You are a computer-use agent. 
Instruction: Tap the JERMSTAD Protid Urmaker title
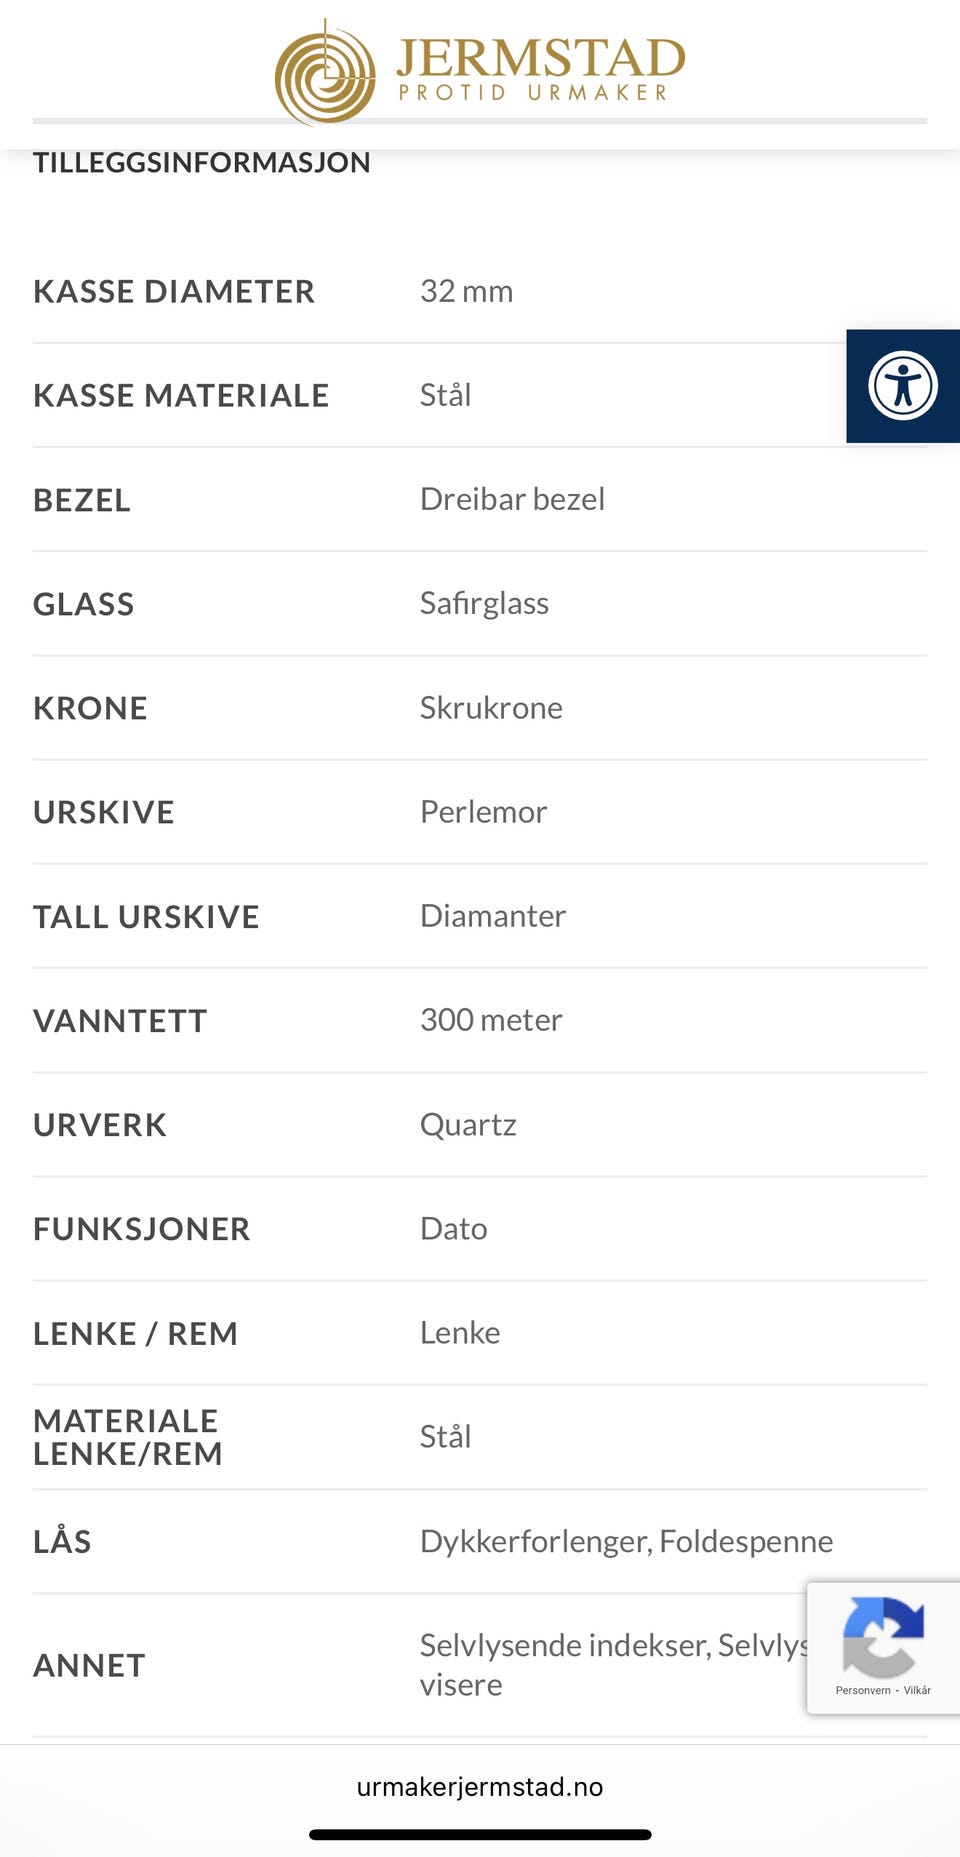(541, 70)
